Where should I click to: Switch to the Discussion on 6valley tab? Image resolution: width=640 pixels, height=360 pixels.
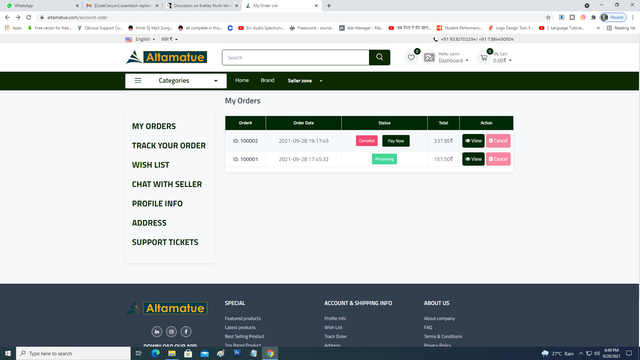[x=202, y=6]
